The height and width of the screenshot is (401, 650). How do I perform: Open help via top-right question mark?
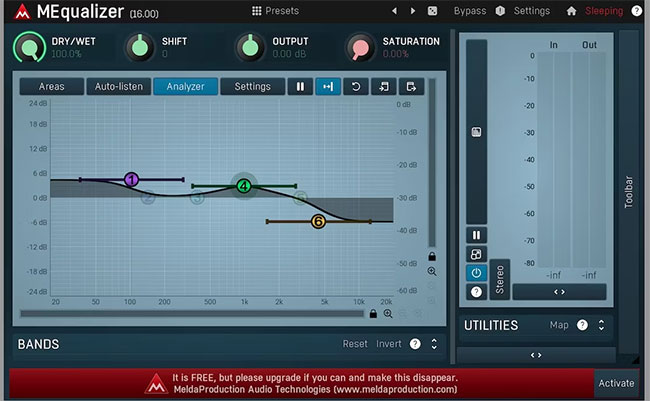click(636, 11)
